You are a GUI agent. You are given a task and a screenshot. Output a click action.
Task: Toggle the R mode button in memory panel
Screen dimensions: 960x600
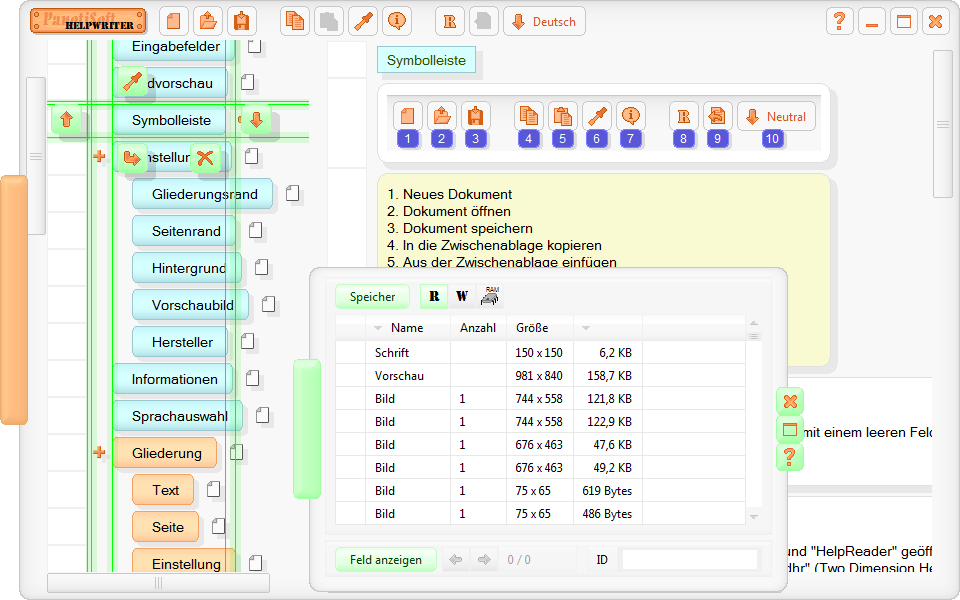point(434,296)
